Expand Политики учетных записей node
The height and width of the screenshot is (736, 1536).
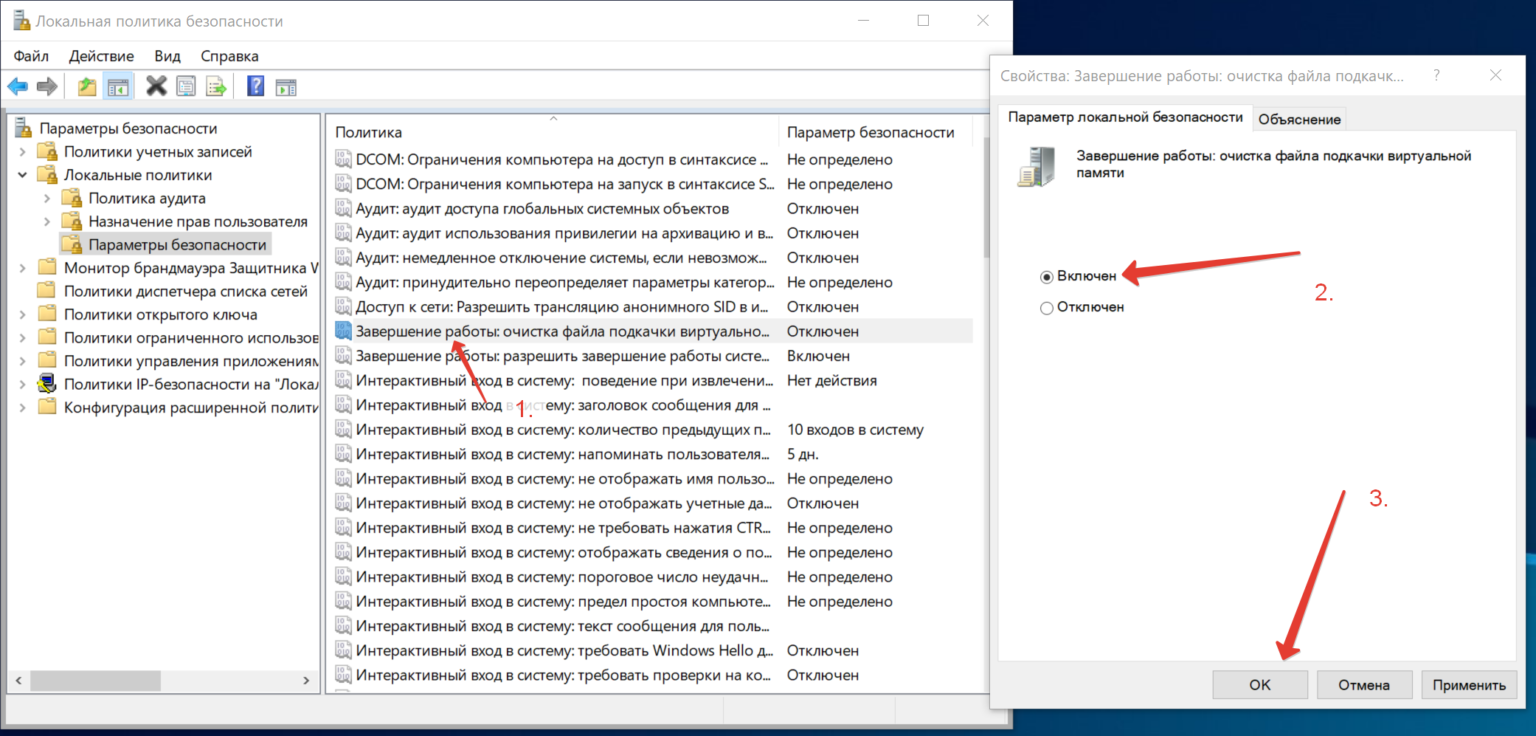(23, 151)
